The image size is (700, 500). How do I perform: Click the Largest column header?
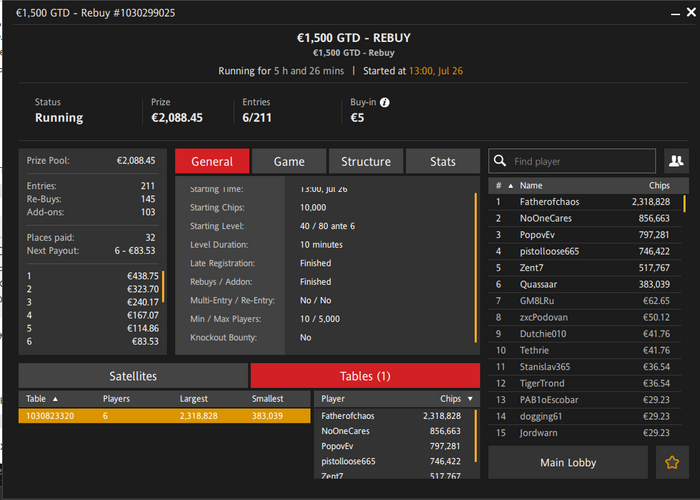[194, 399]
